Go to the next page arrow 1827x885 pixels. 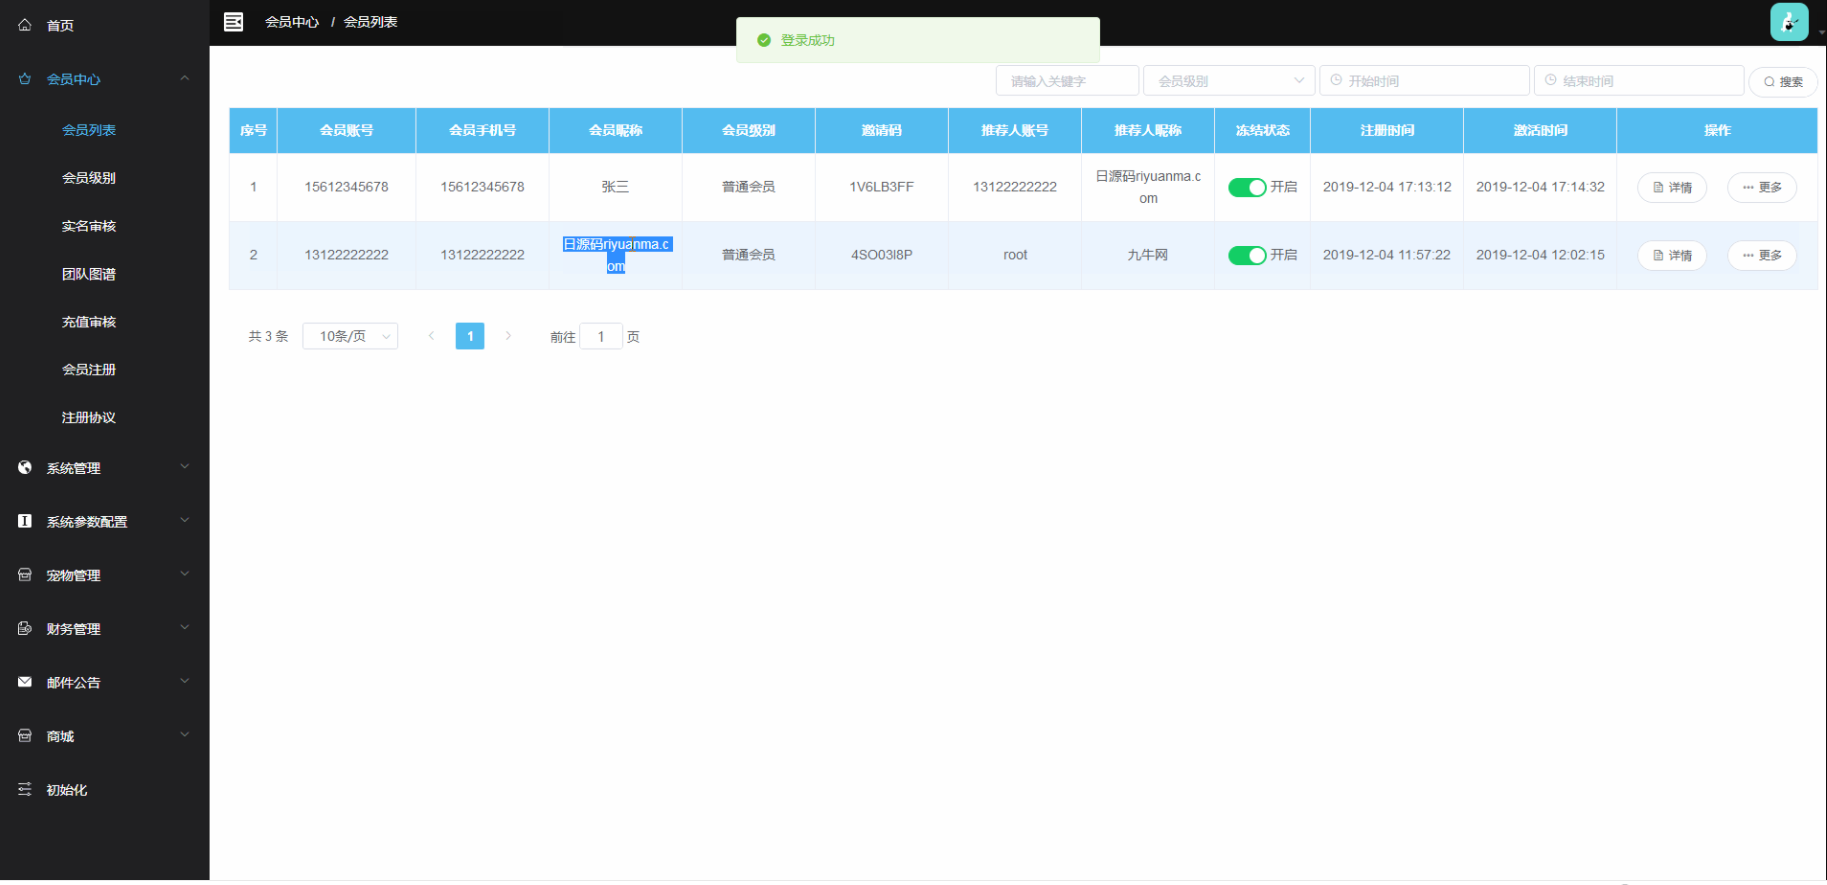tap(508, 336)
